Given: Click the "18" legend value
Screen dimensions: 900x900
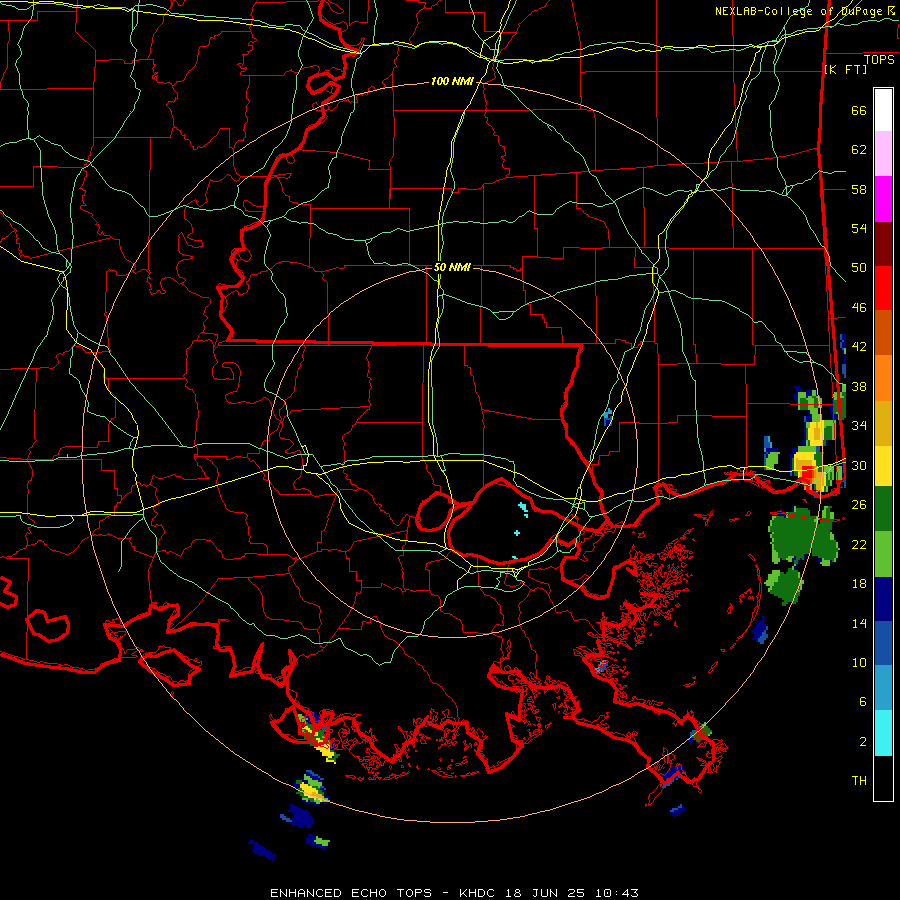Looking at the screenshot, I should click(859, 584).
